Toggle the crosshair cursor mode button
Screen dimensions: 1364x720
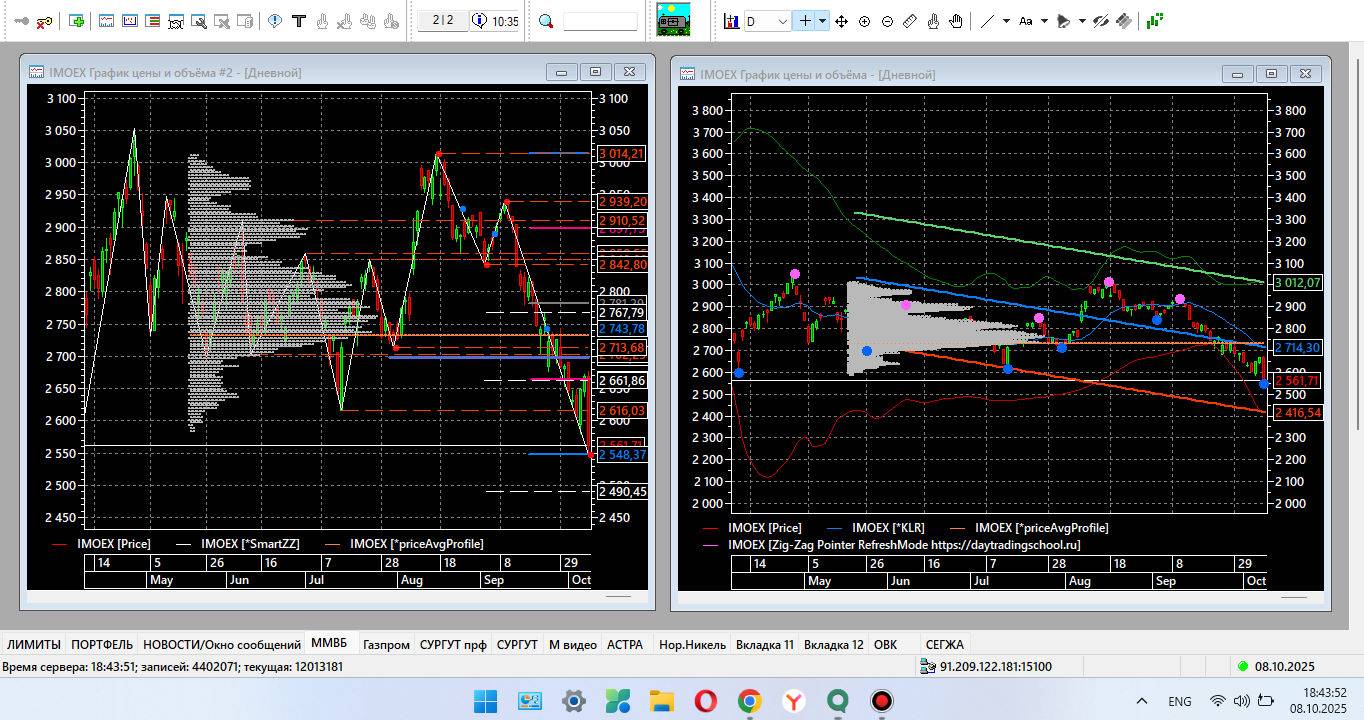tap(804, 21)
